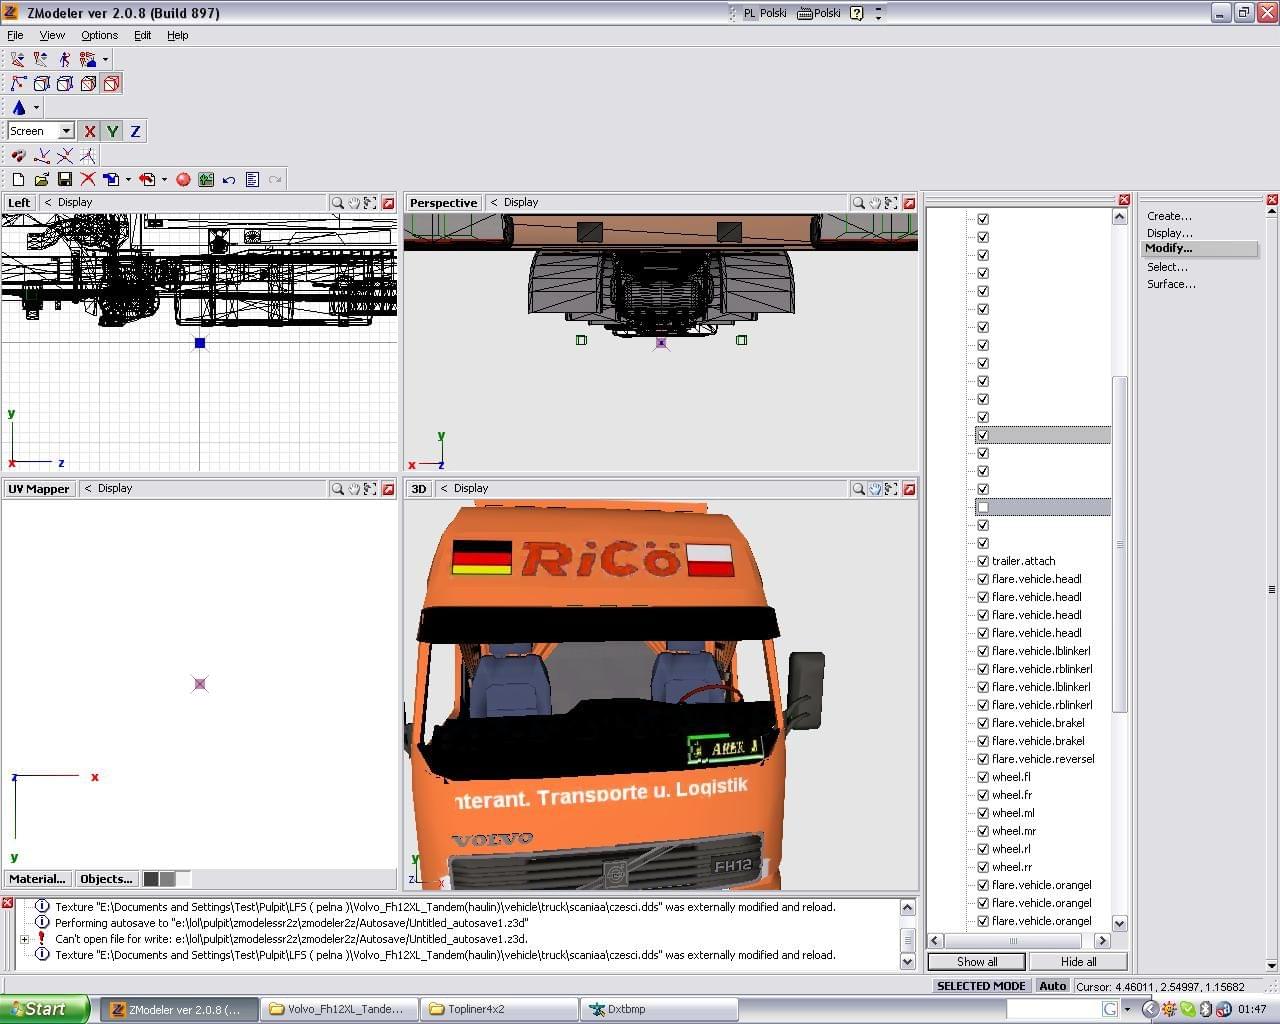Open the Help menu
Image resolution: width=1280 pixels, height=1024 pixels.
click(x=177, y=35)
